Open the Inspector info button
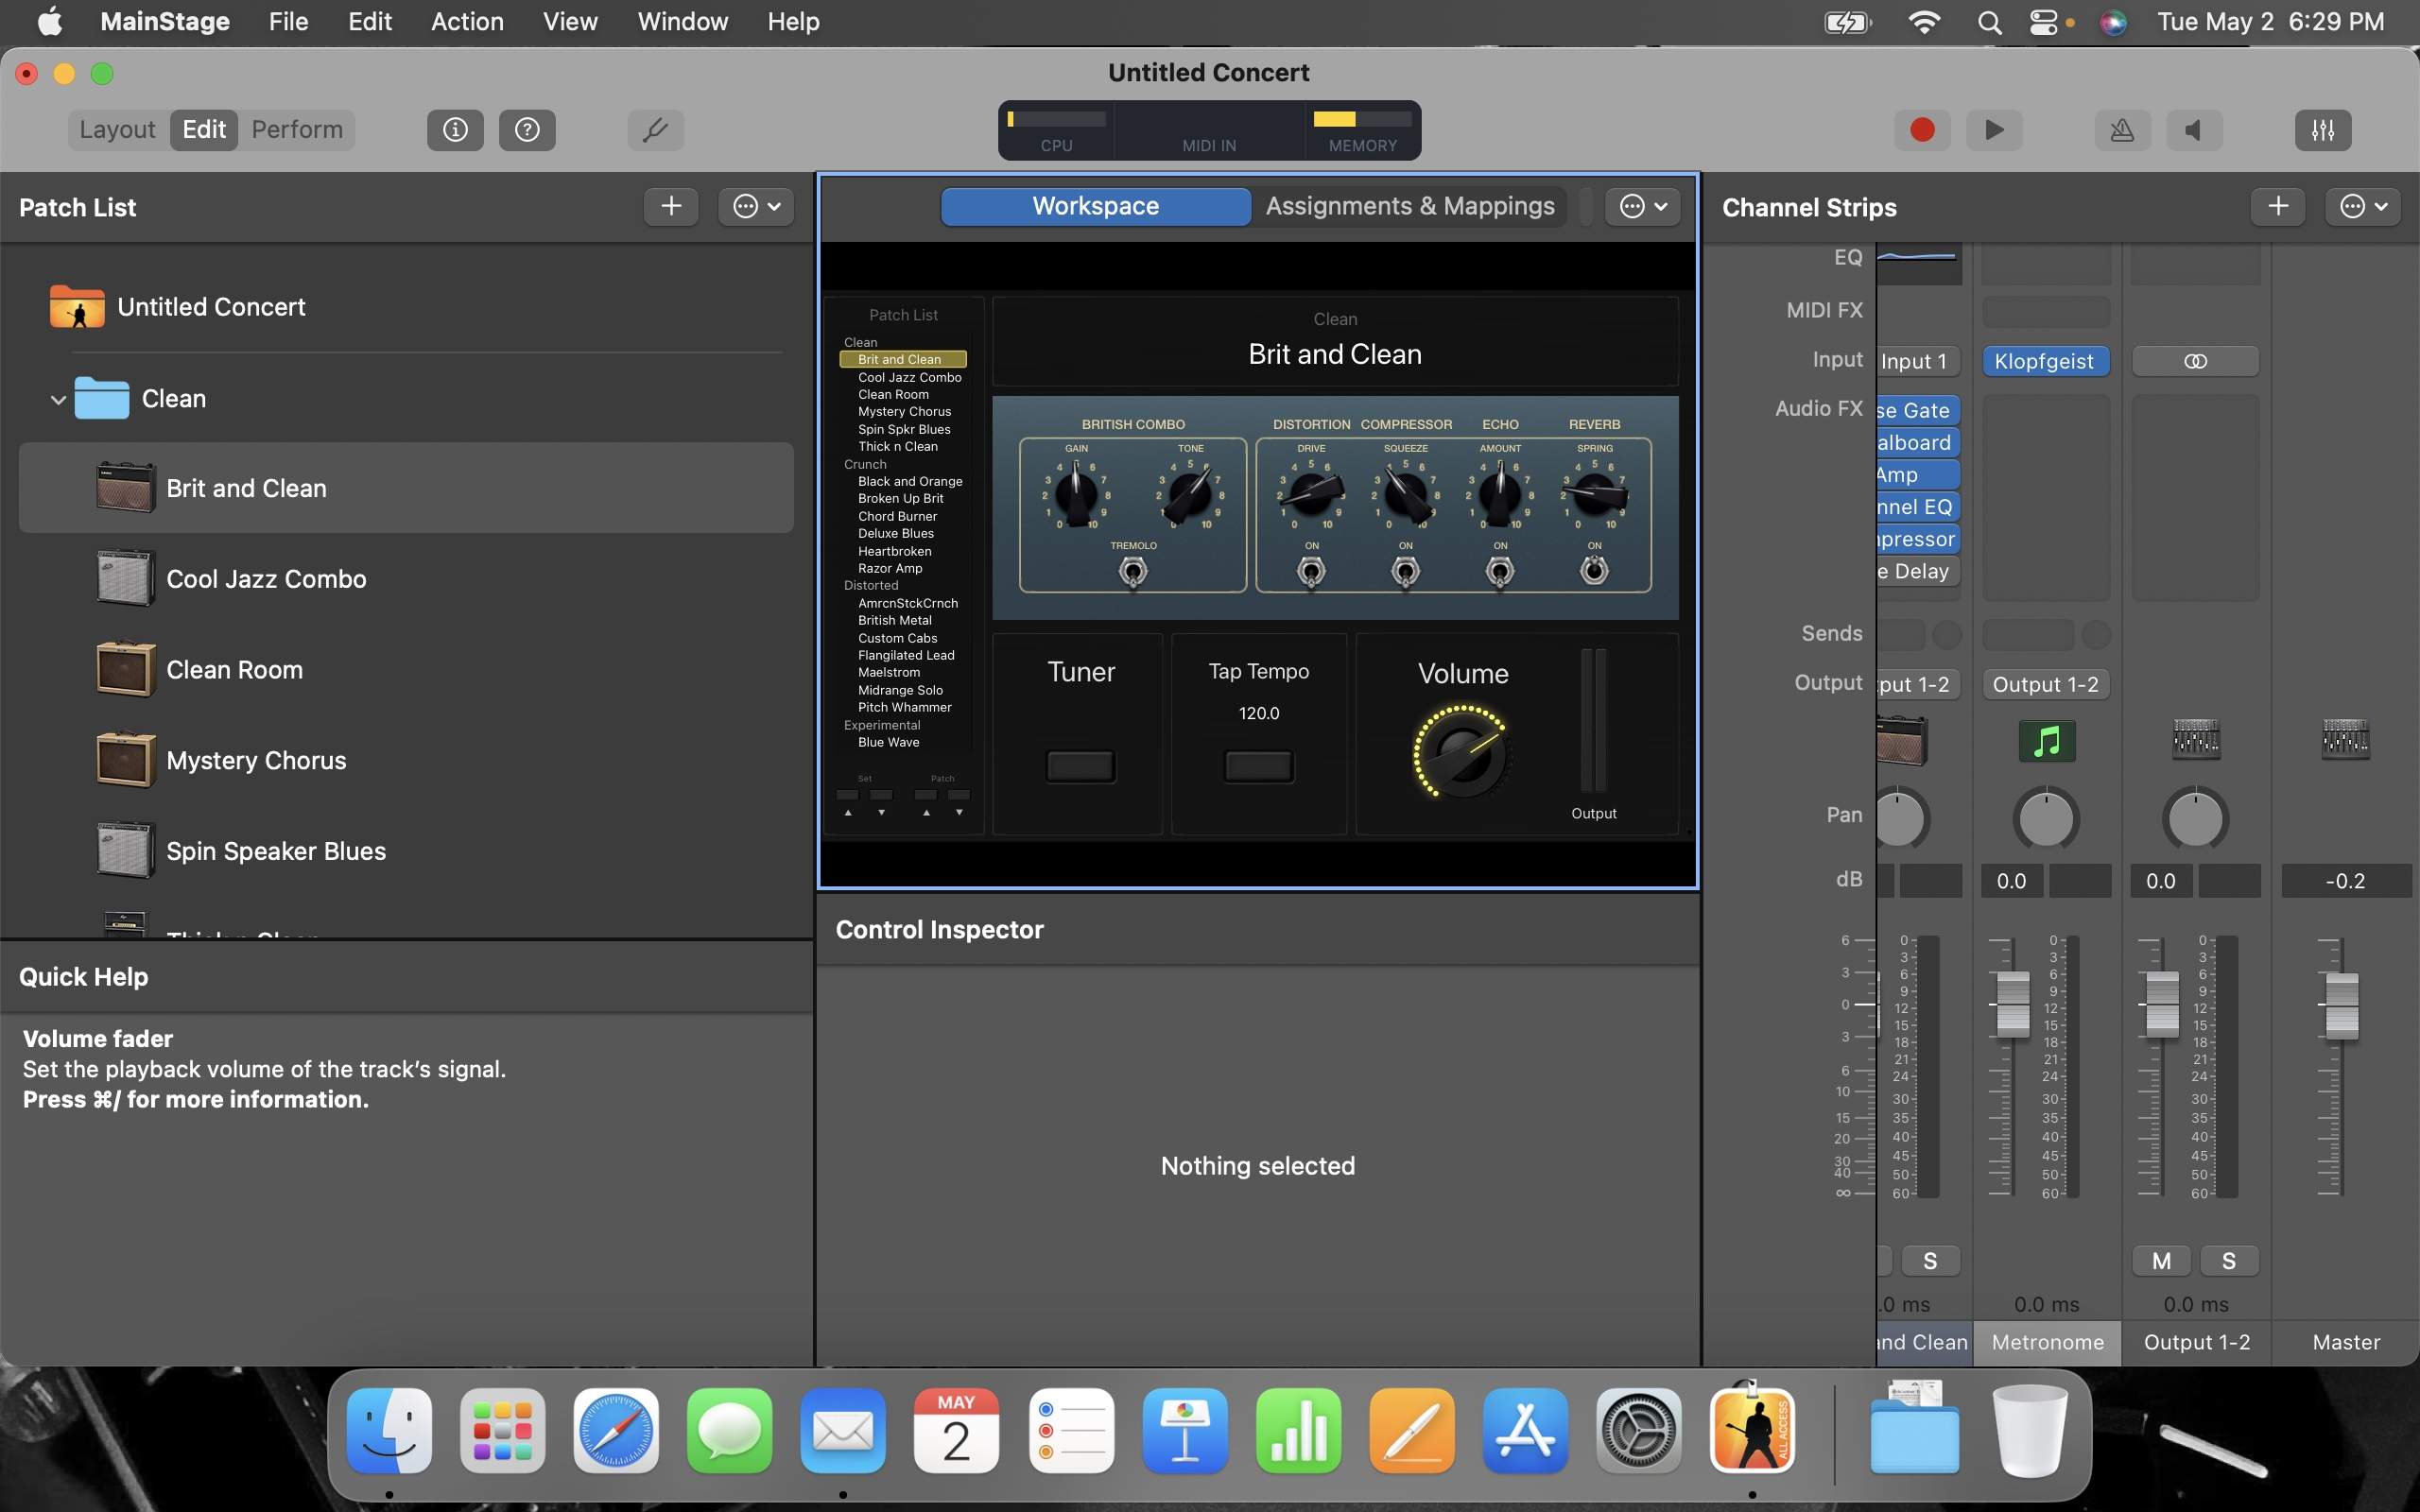This screenshot has height=1512, width=2420. (455, 130)
